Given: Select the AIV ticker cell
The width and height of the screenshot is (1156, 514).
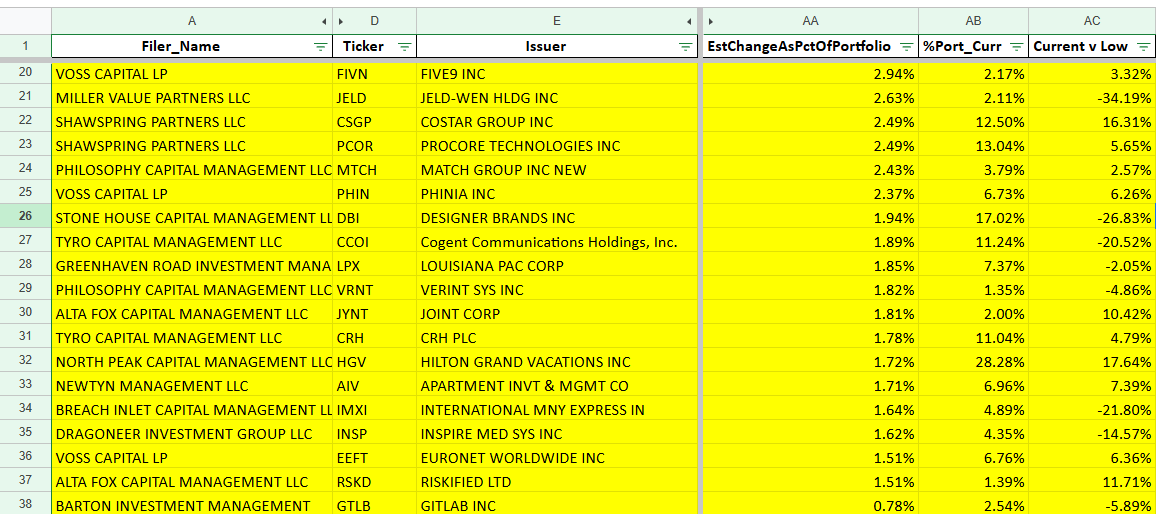Looking at the screenshot, I should click(375, 386).
